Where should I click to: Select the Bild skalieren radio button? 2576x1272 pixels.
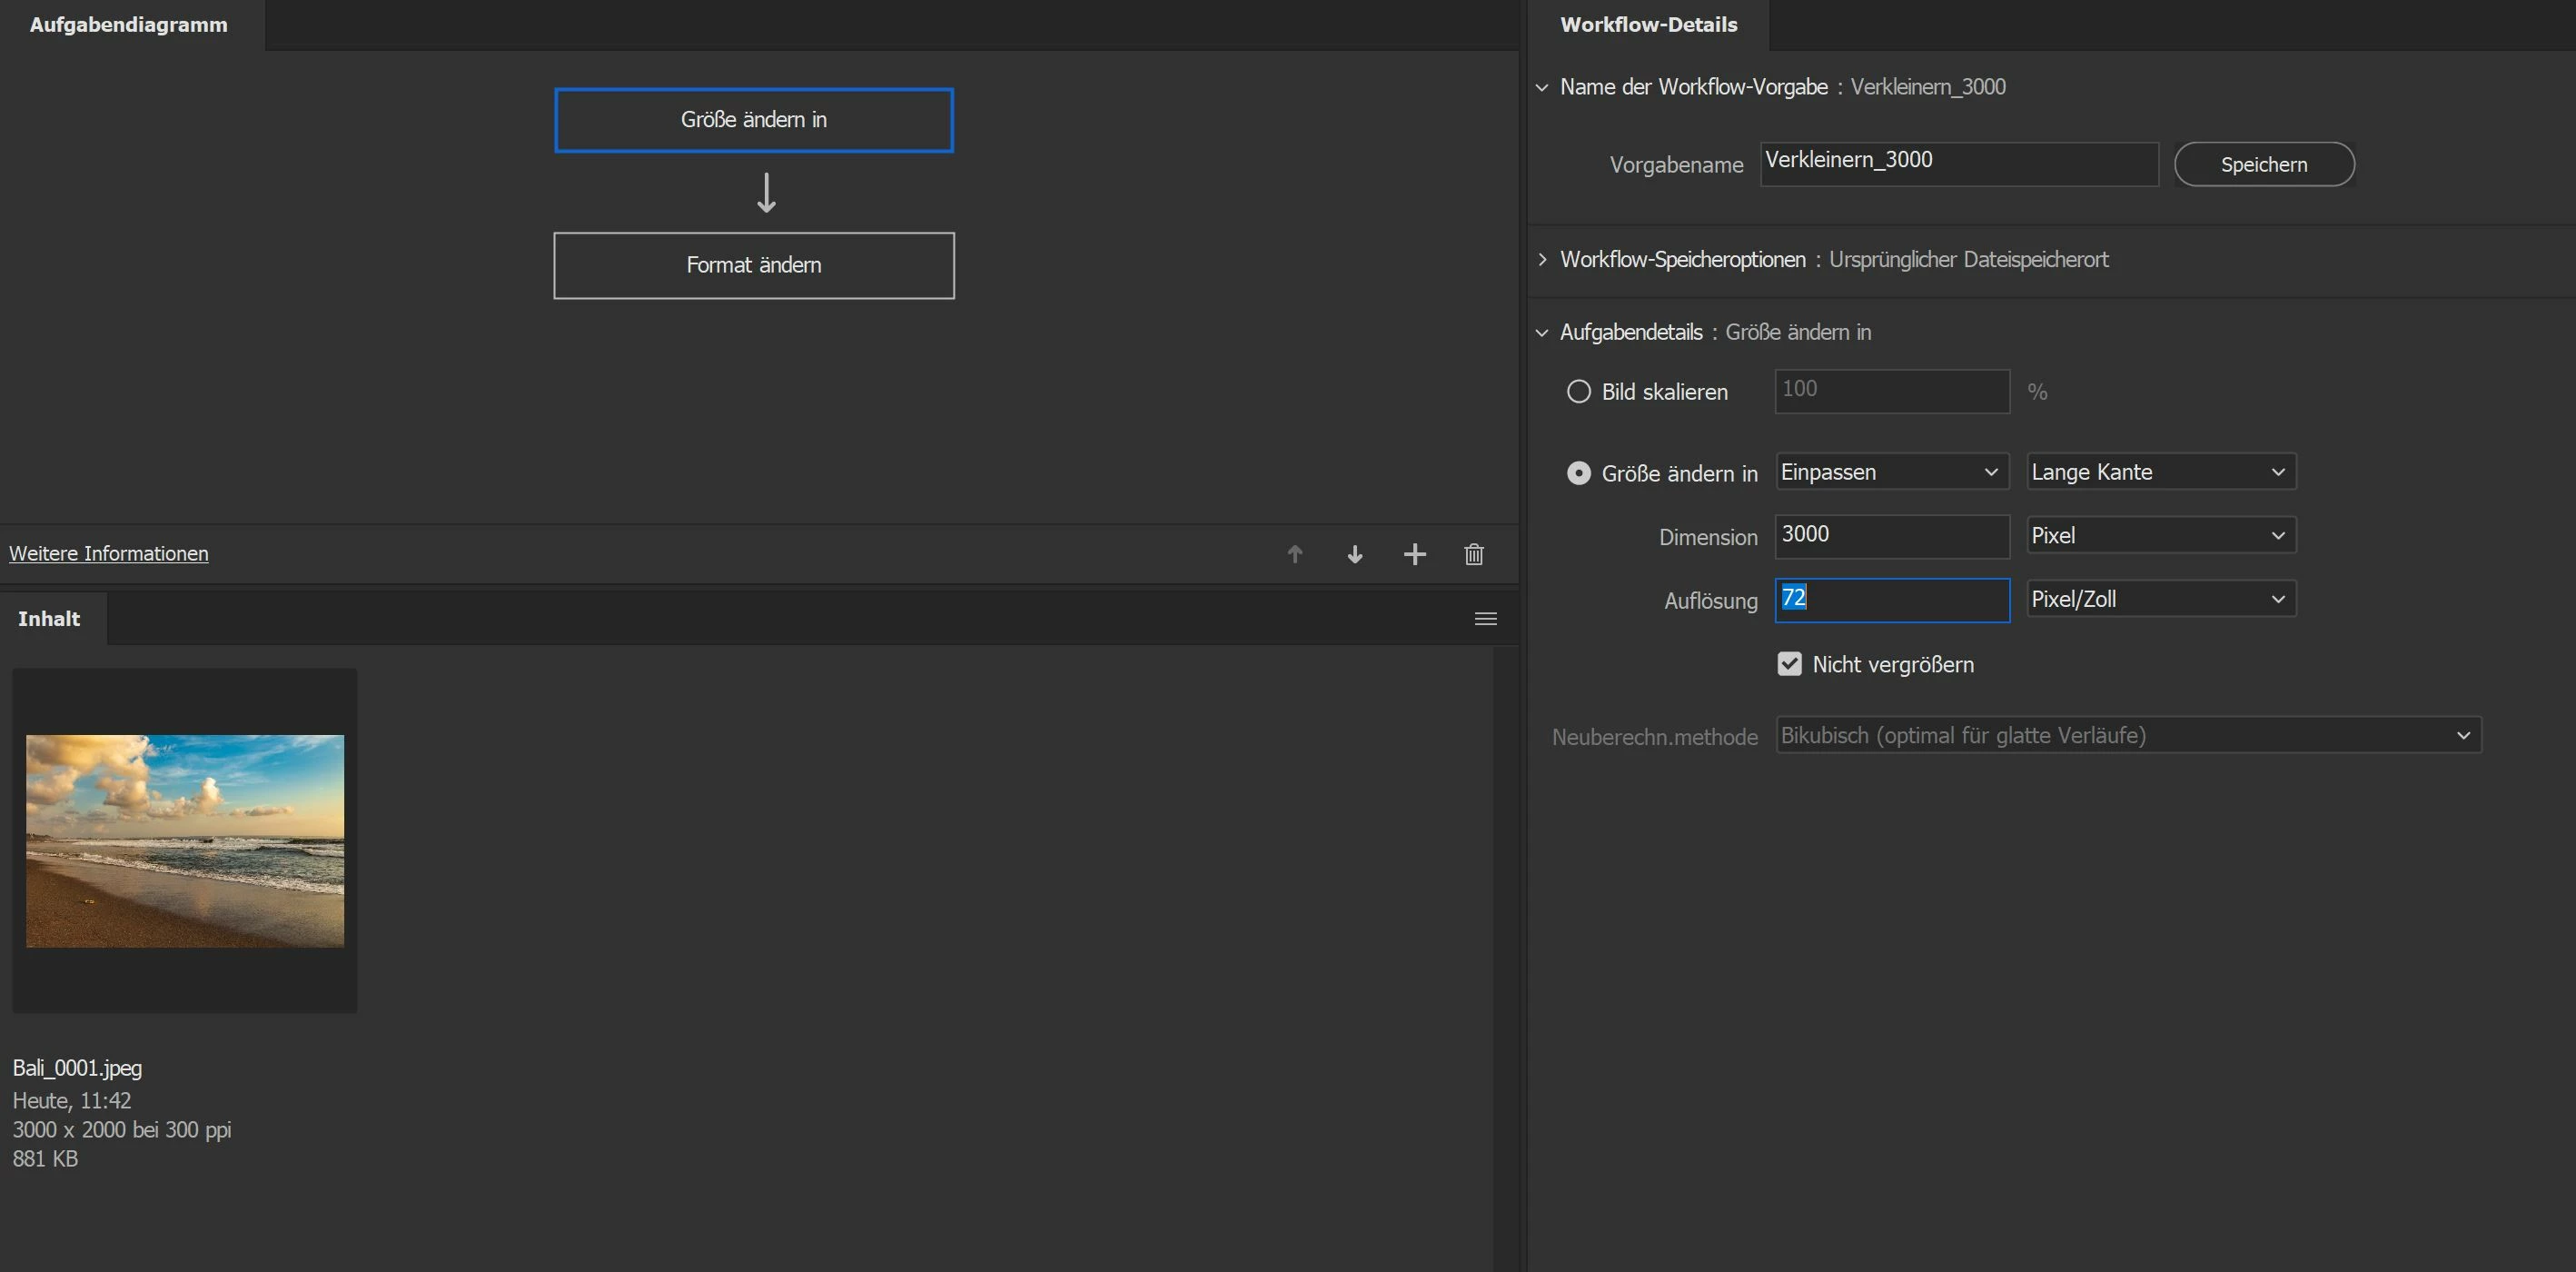(1578, 391)
